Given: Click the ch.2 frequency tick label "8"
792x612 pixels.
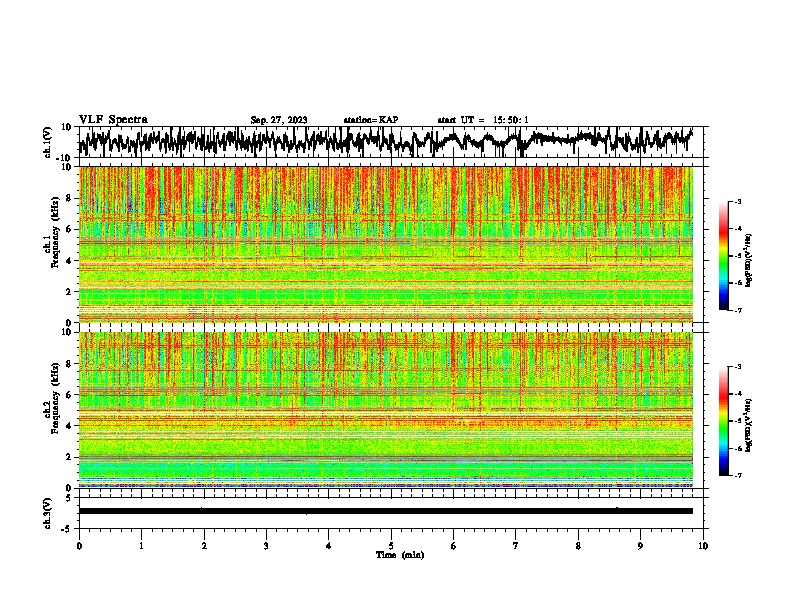Looking at the screenshot, I should (x=71, y=364).
